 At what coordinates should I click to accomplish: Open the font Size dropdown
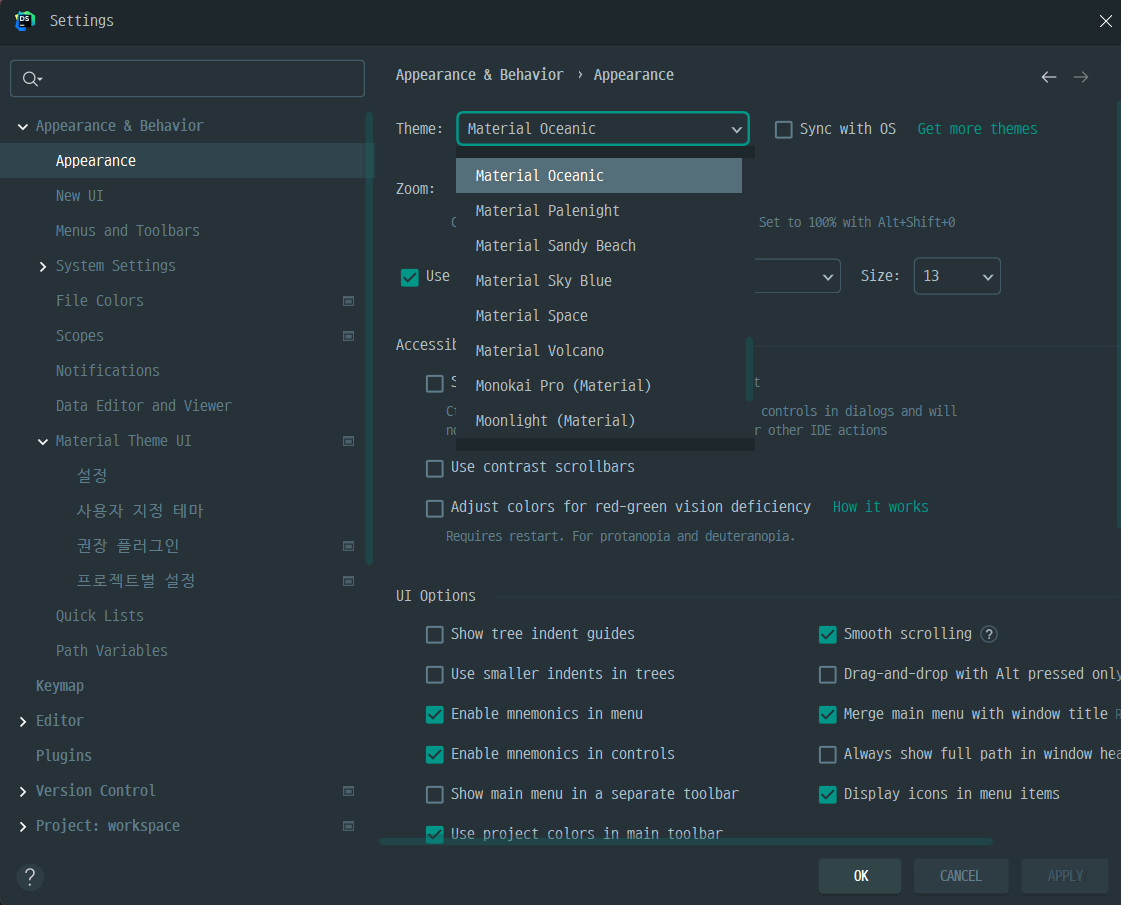click(957, 276)
